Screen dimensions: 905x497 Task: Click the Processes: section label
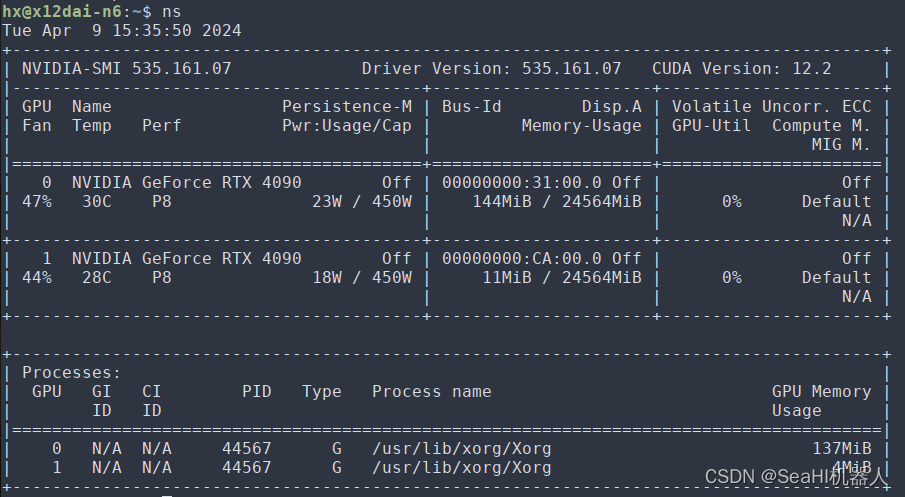pyautogui.click(x=72, y=373)
